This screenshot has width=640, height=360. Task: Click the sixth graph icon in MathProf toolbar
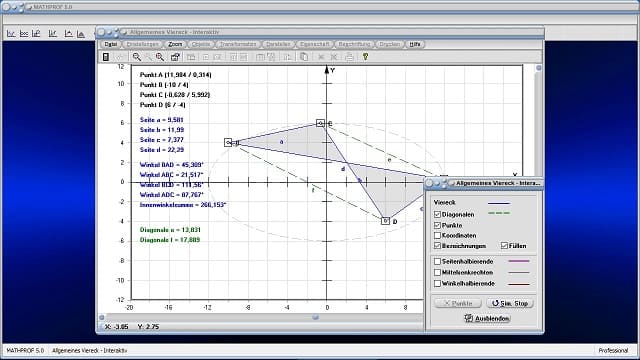81,34
